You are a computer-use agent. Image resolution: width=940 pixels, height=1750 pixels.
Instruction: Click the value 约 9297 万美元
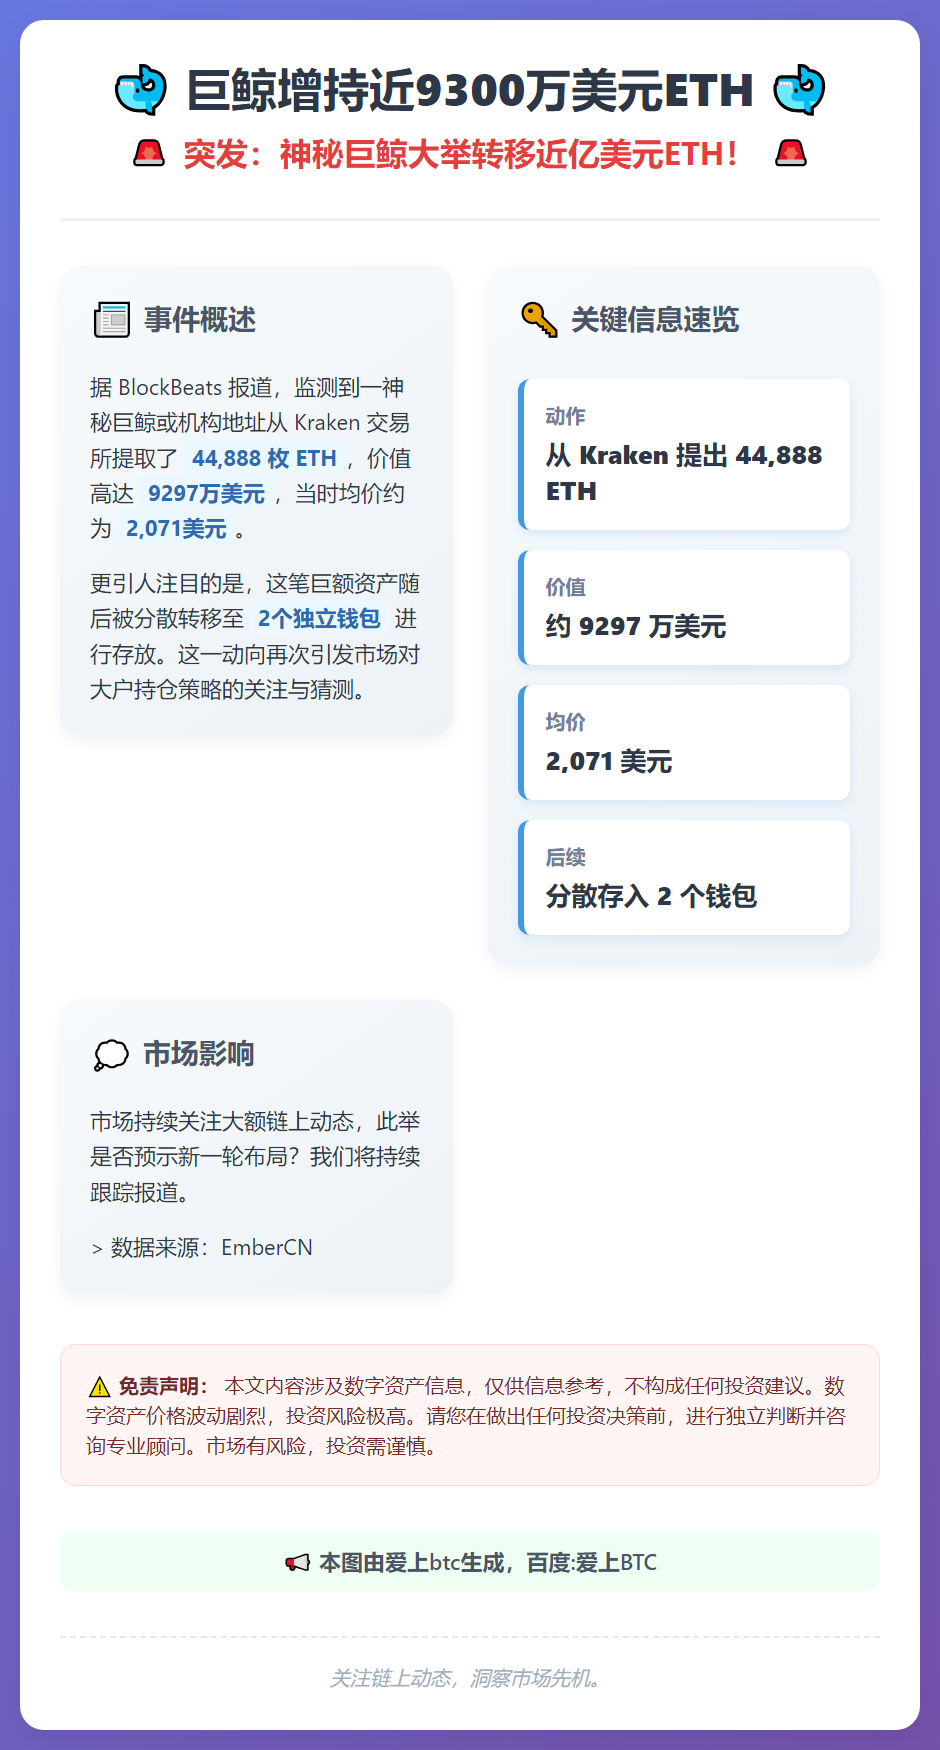click(636, 626)
